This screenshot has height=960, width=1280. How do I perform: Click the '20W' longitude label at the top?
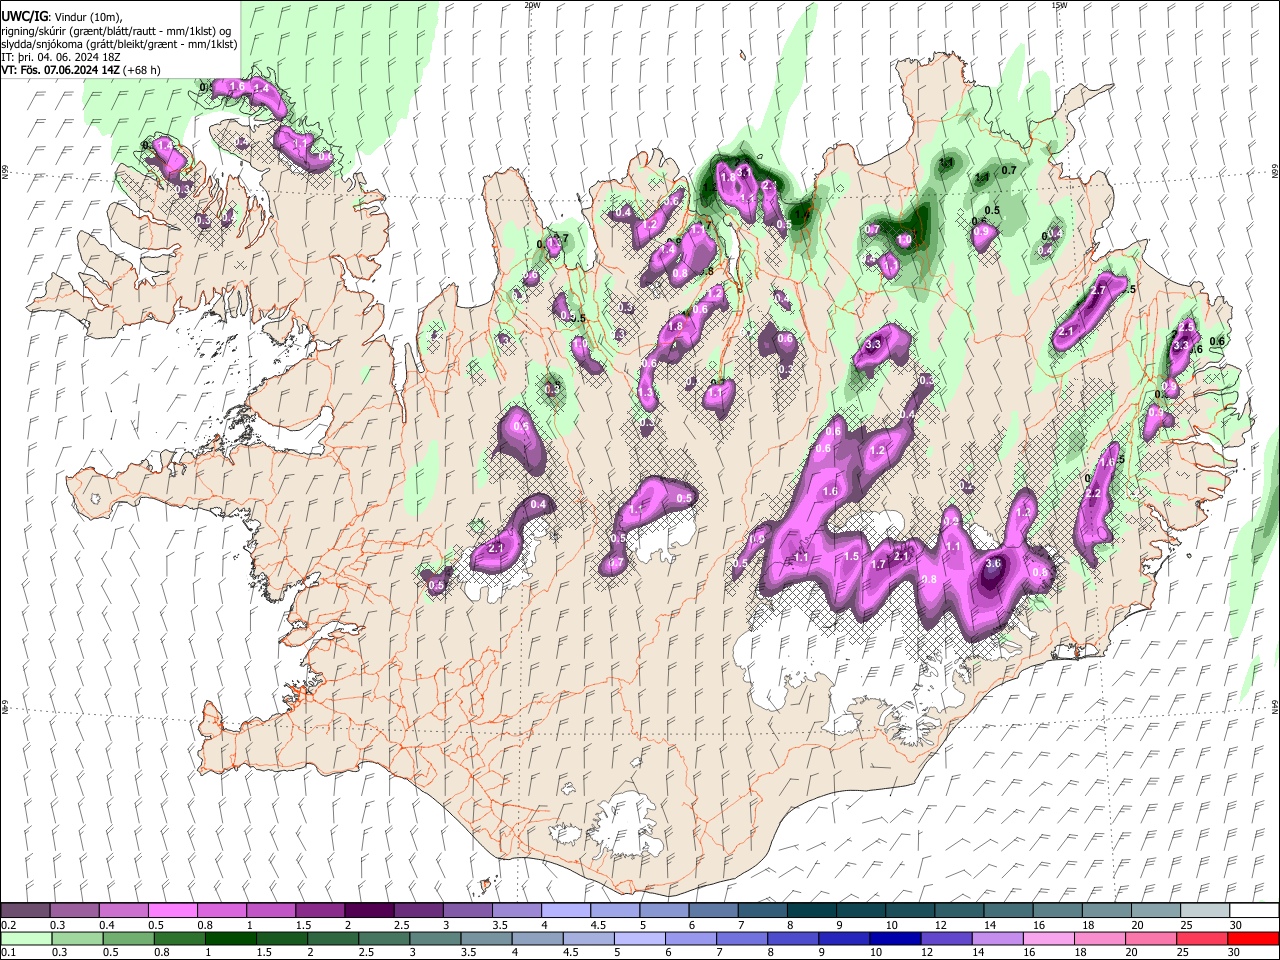[x=532, y=5]
